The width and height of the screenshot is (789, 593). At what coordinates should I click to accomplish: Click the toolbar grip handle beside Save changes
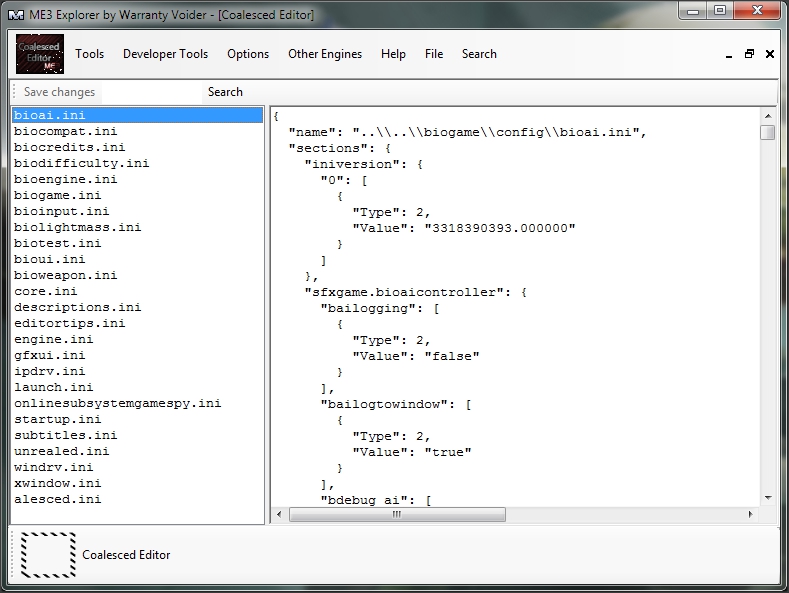coord(15,92)
